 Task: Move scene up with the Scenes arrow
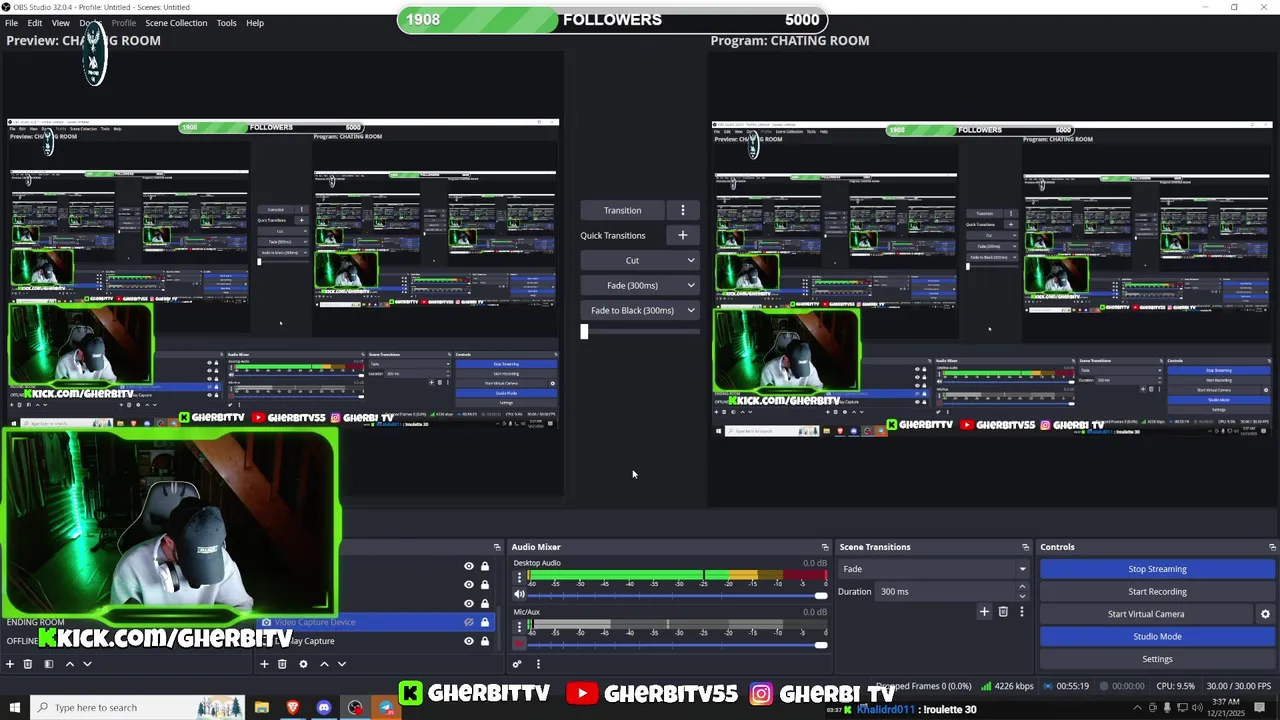[x=69, y=664]
